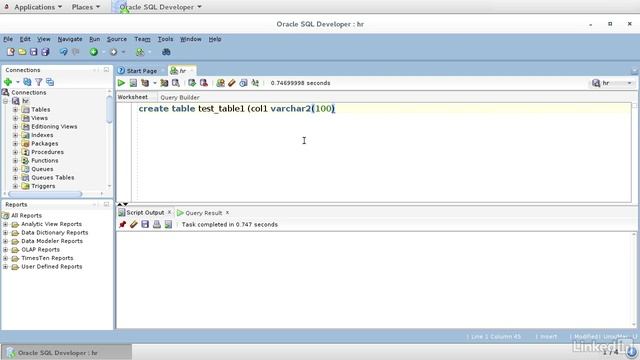This screenshot has height=360, width=640.
Task: Expand Analytic View Reports node
Action: (5, 224)
